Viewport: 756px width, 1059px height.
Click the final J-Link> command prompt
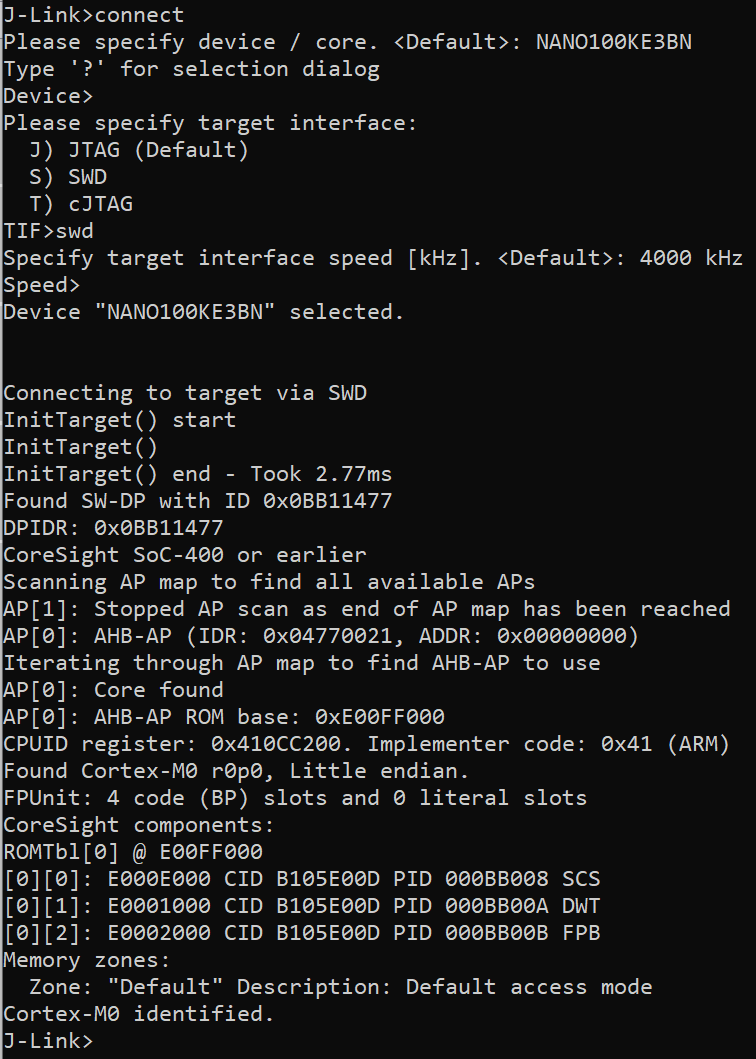pos(48,1041)
